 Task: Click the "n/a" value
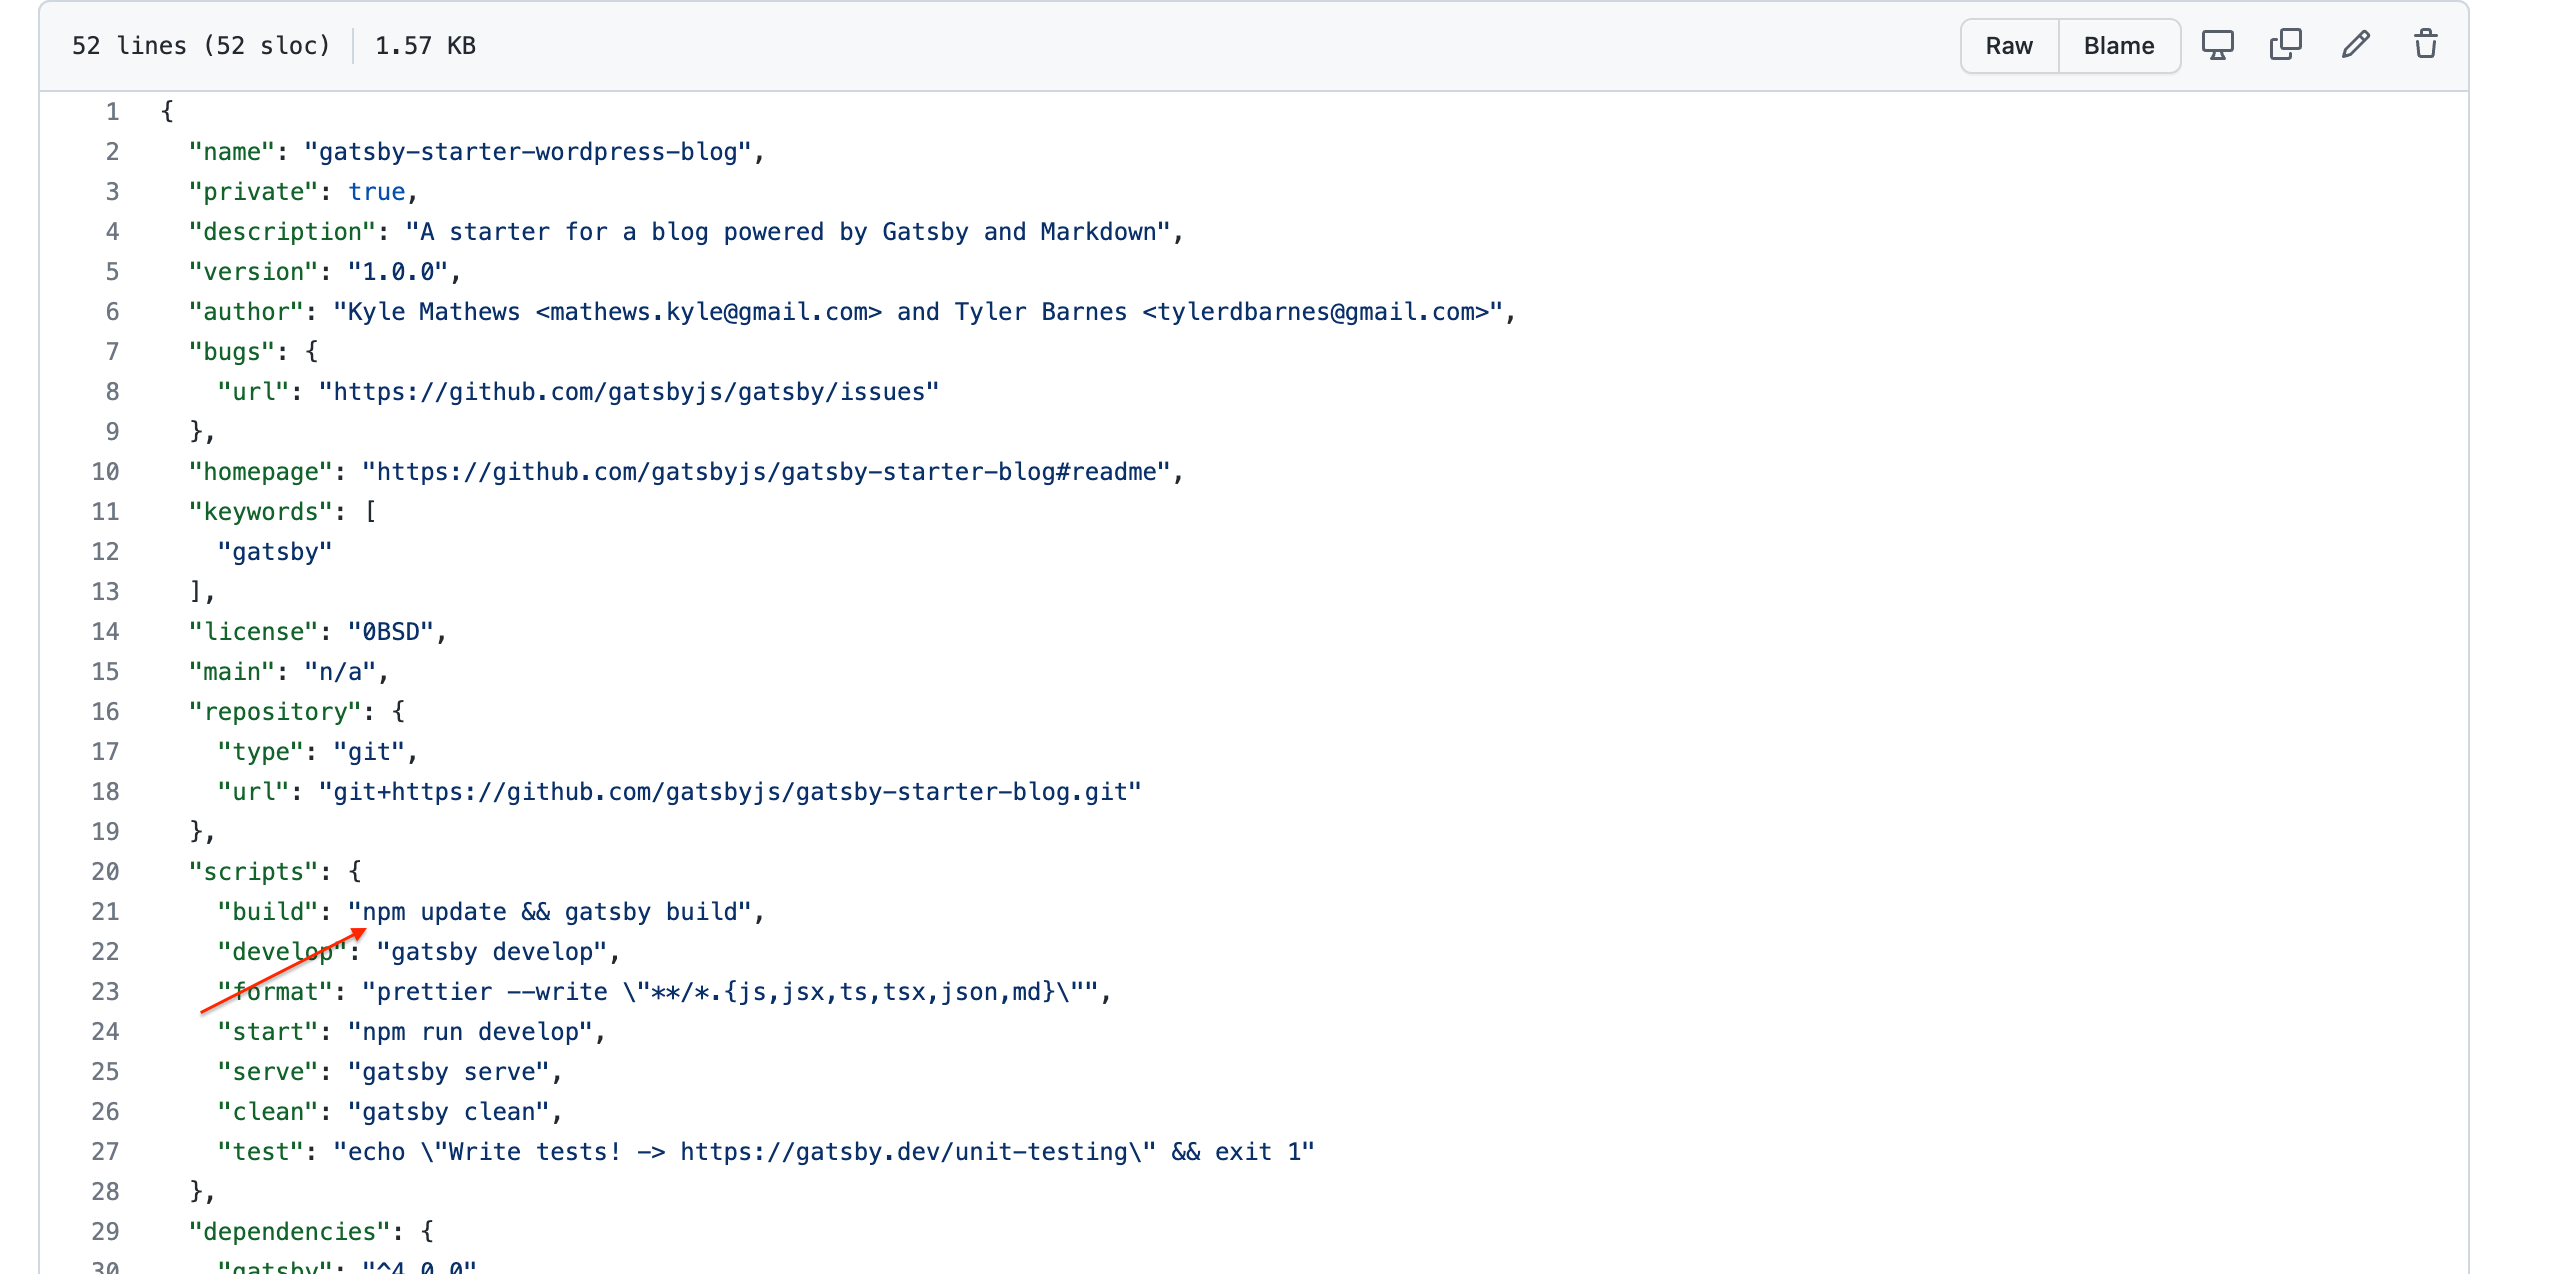click(340, 672)
